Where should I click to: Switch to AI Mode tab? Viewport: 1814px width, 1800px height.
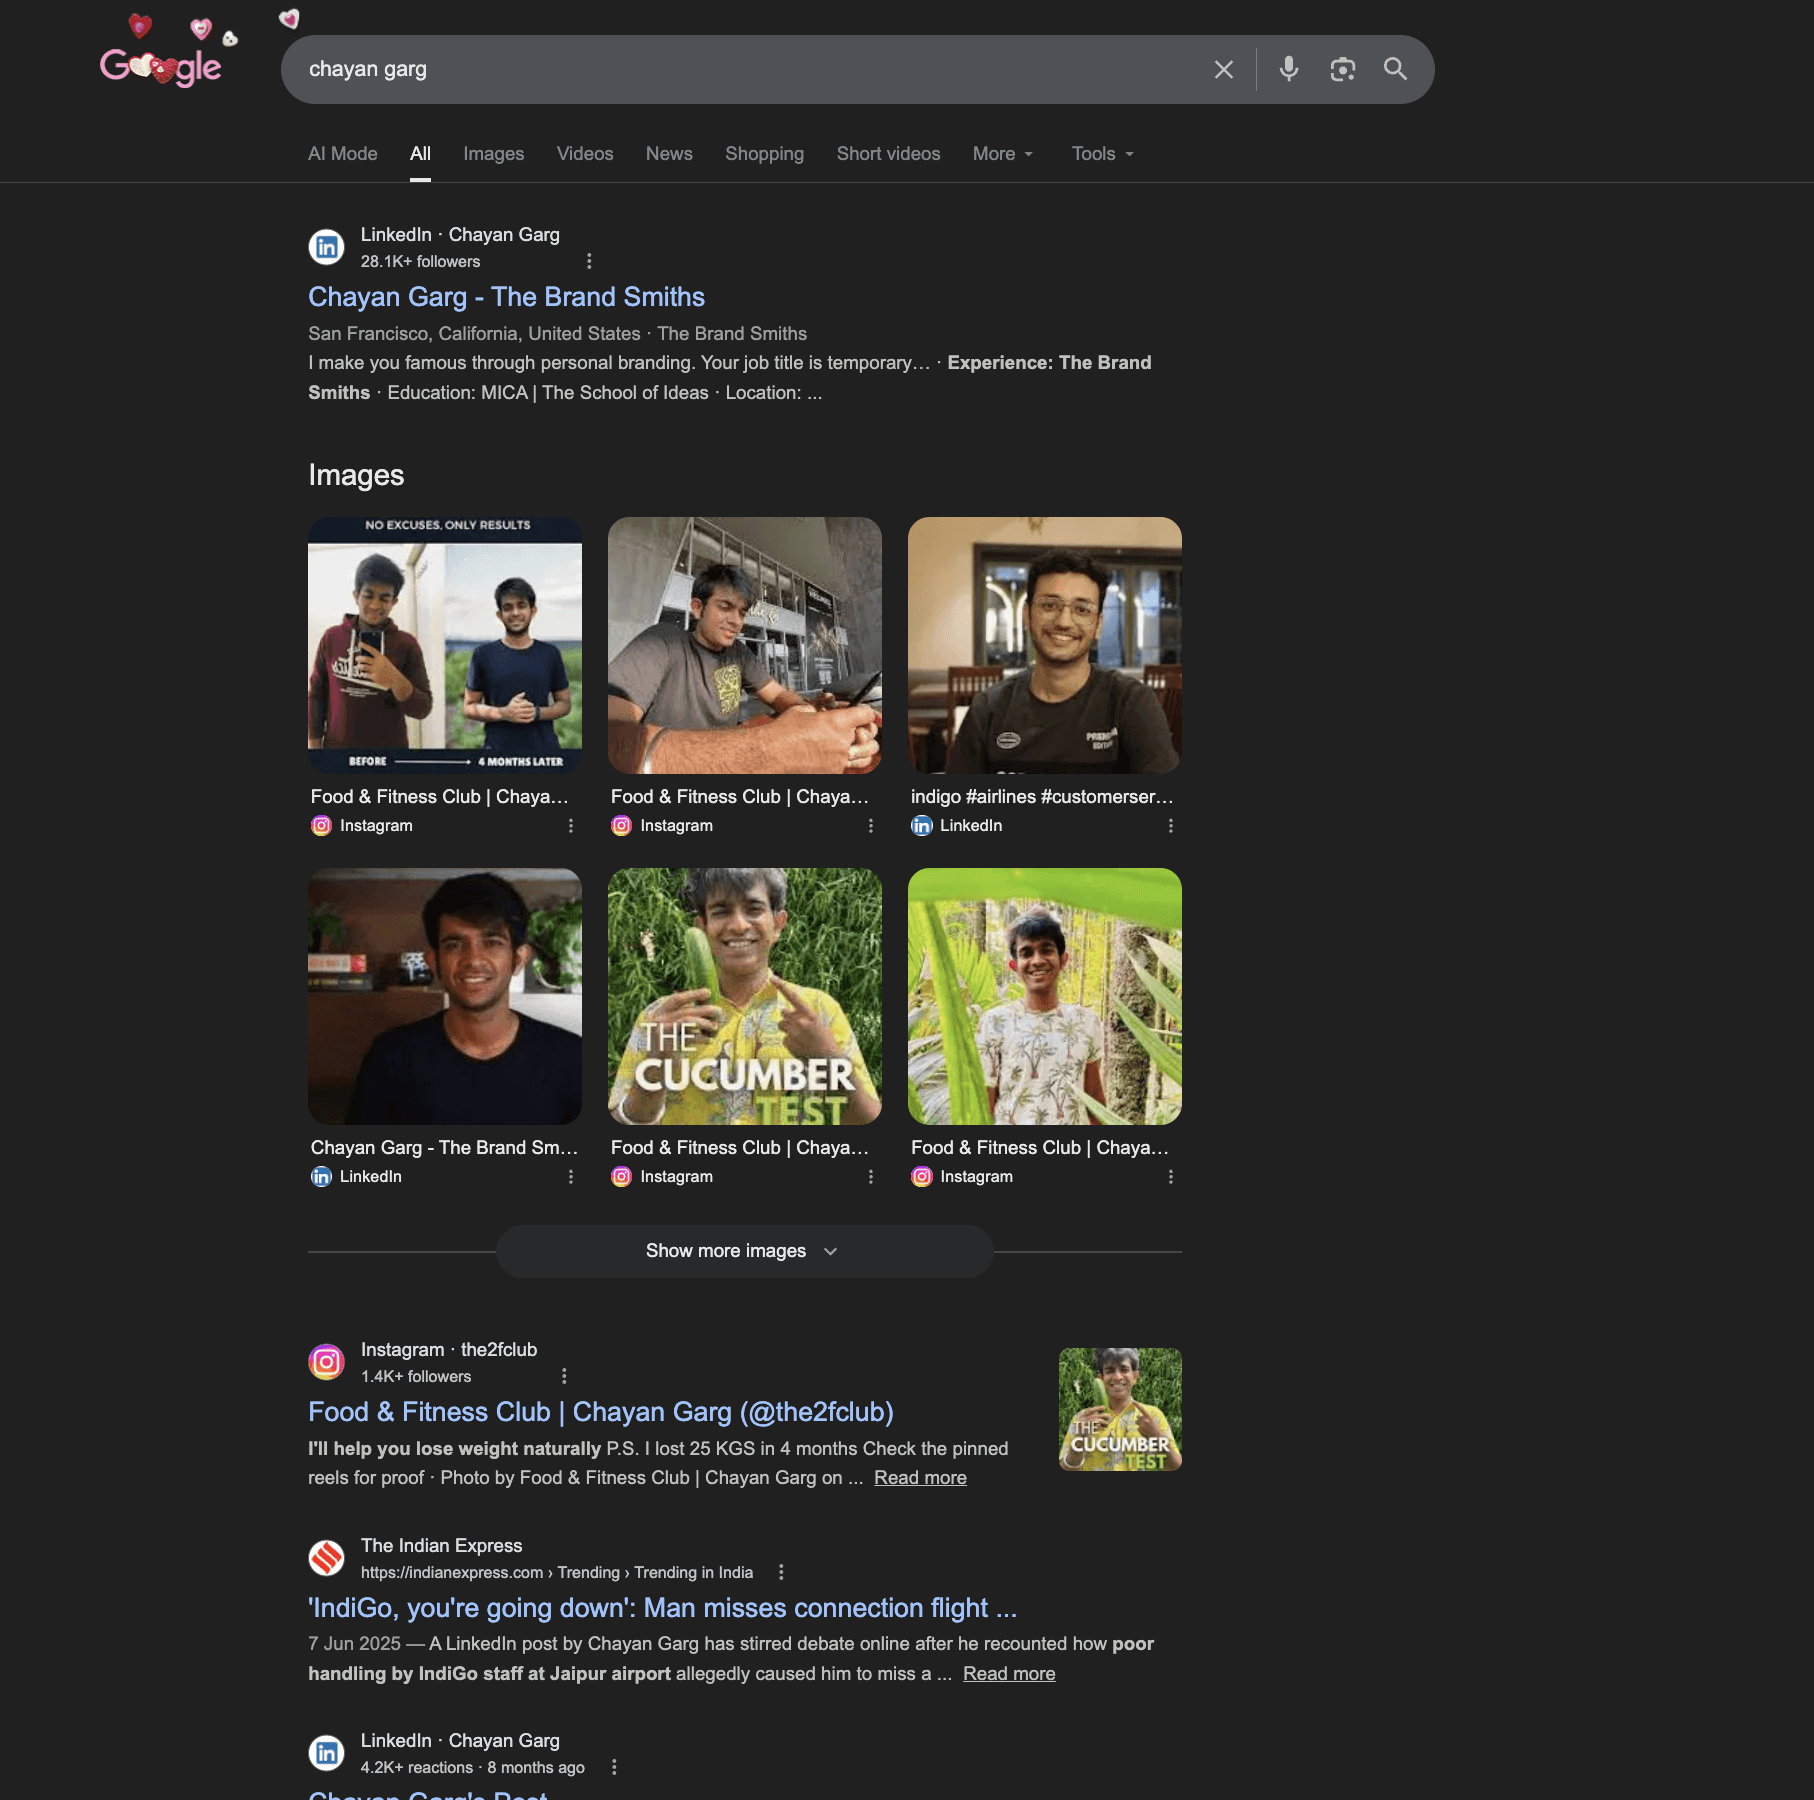343,154
